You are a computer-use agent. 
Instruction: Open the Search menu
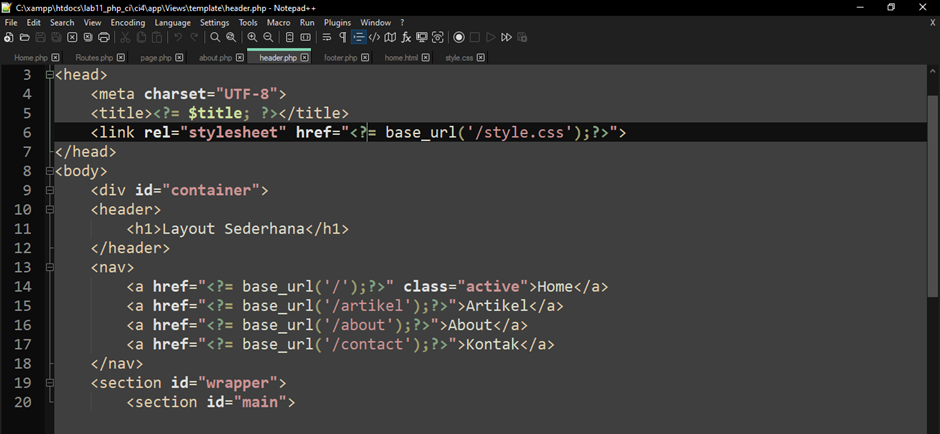[62, 23]
